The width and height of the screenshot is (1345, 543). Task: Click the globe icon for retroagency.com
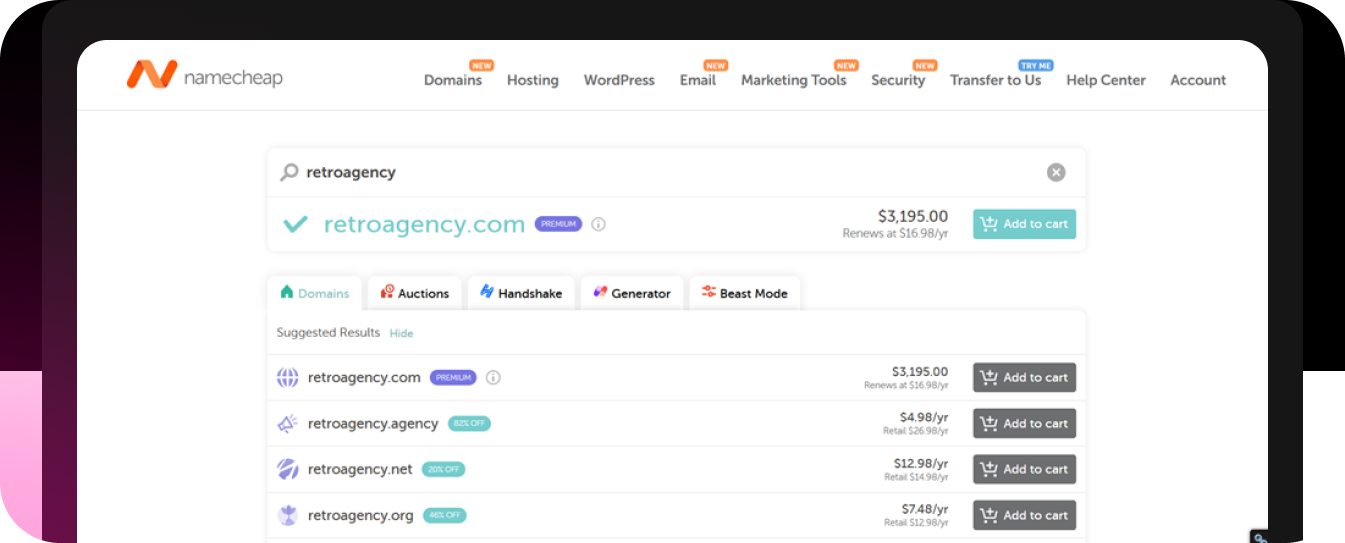coord(288,378)
